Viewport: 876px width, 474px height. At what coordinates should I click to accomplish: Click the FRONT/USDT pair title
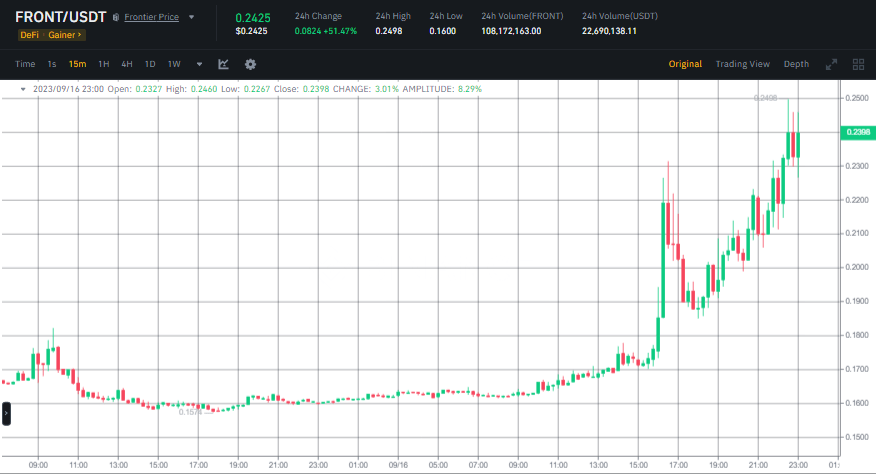pos(60,17)
